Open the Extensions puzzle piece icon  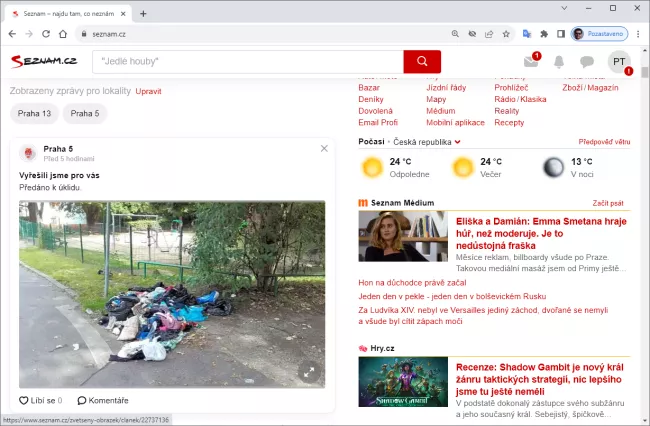(x=544, y=34)
